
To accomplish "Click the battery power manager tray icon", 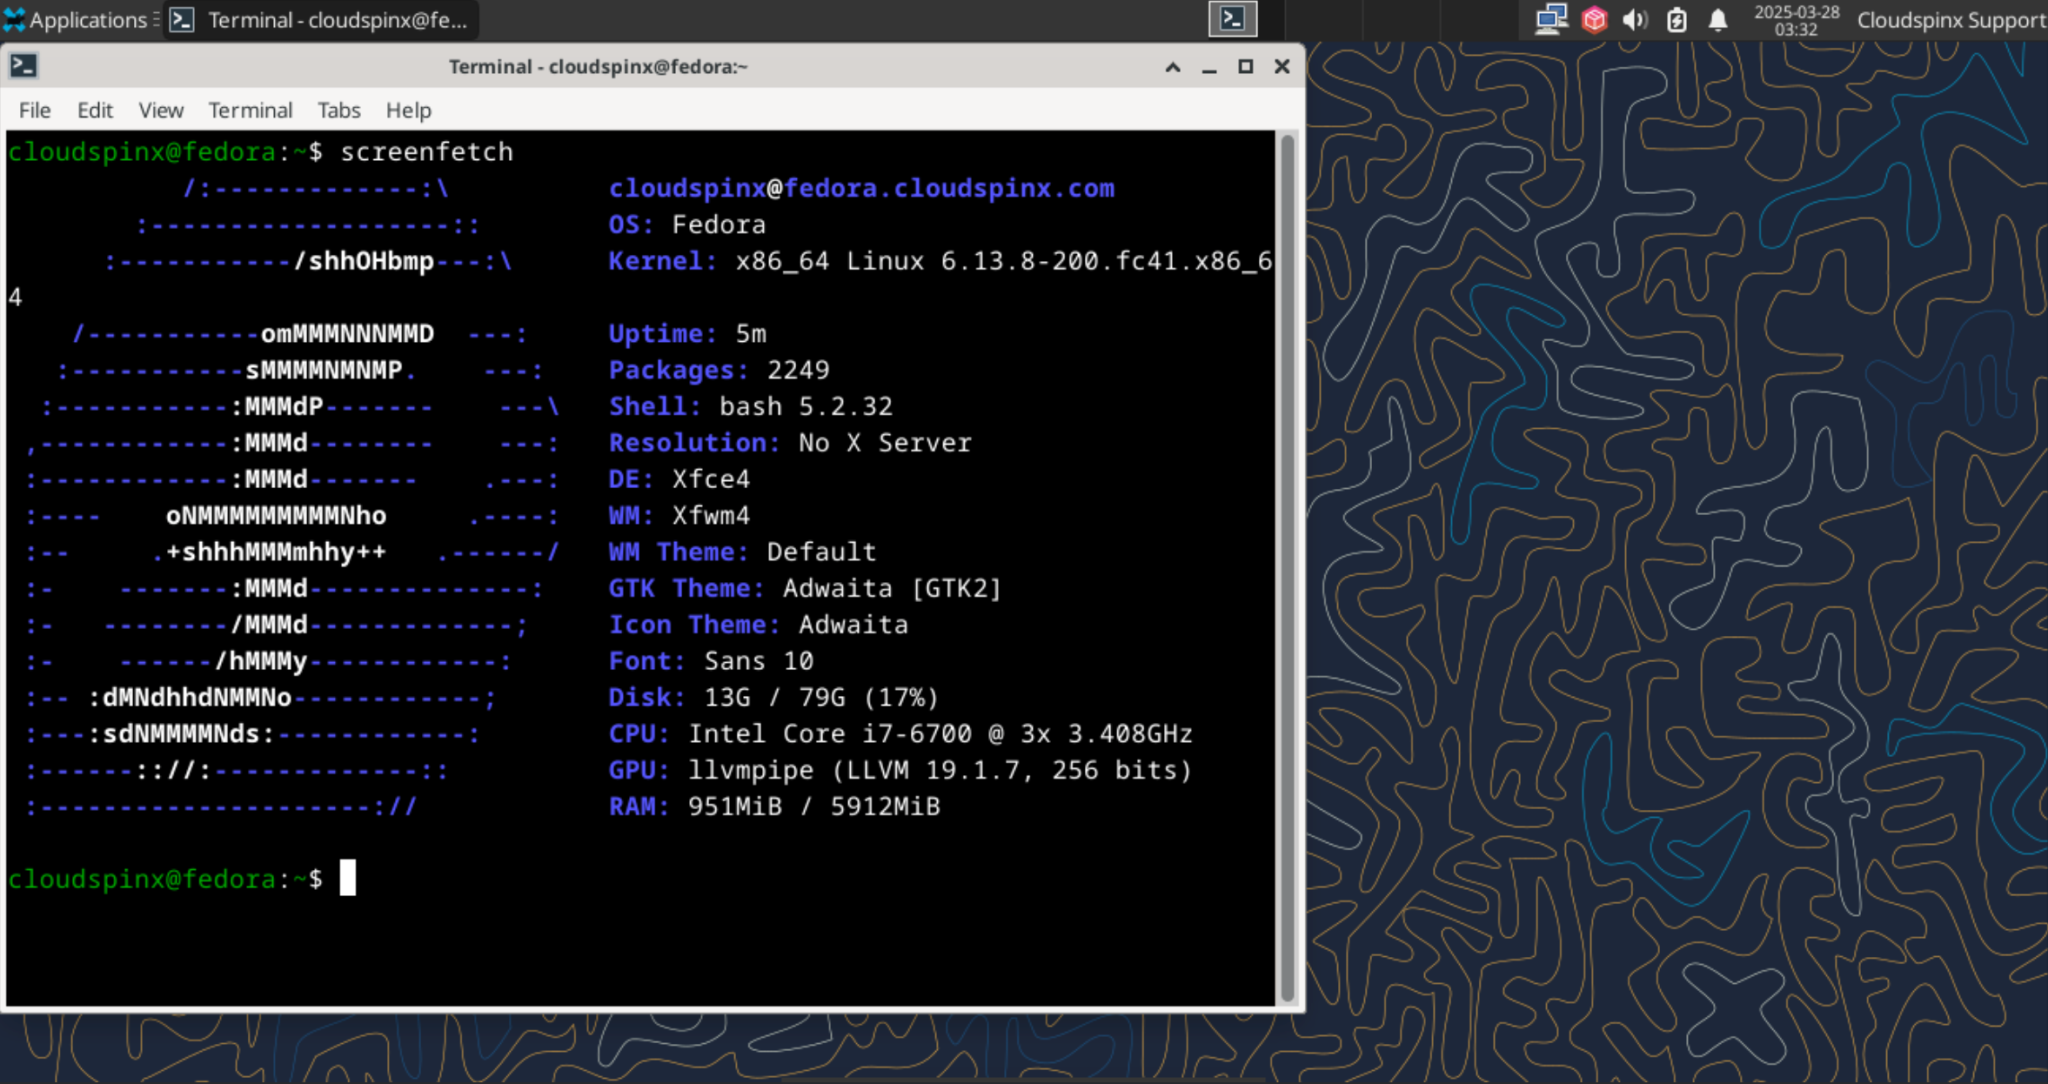I will click(x=1678, y=19).
